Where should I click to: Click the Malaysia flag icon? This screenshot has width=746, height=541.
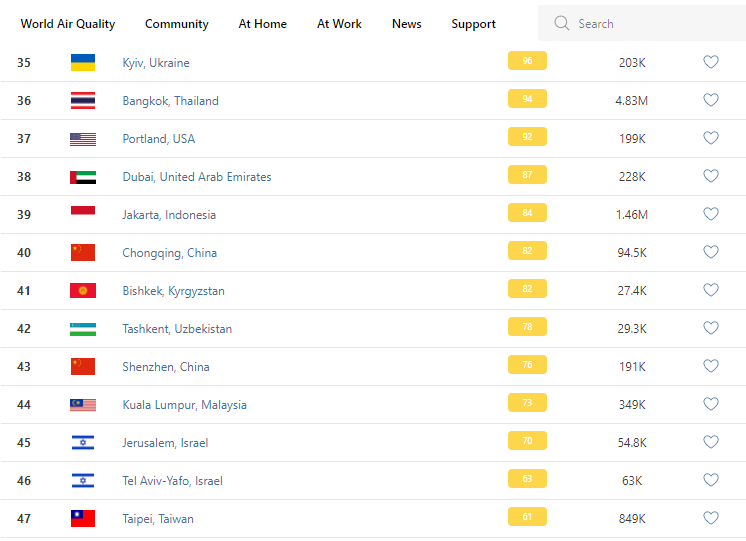point(83,404)
